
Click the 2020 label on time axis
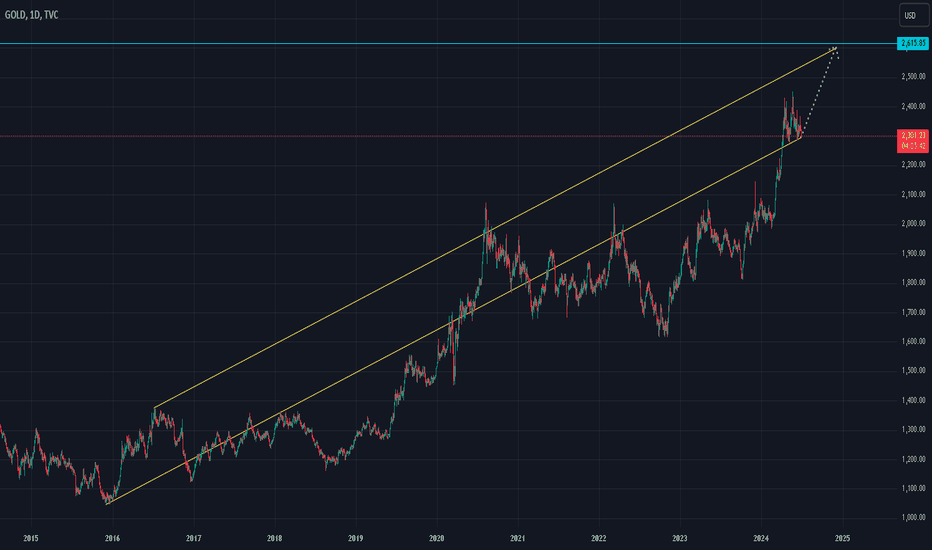(x=436, y=539)
